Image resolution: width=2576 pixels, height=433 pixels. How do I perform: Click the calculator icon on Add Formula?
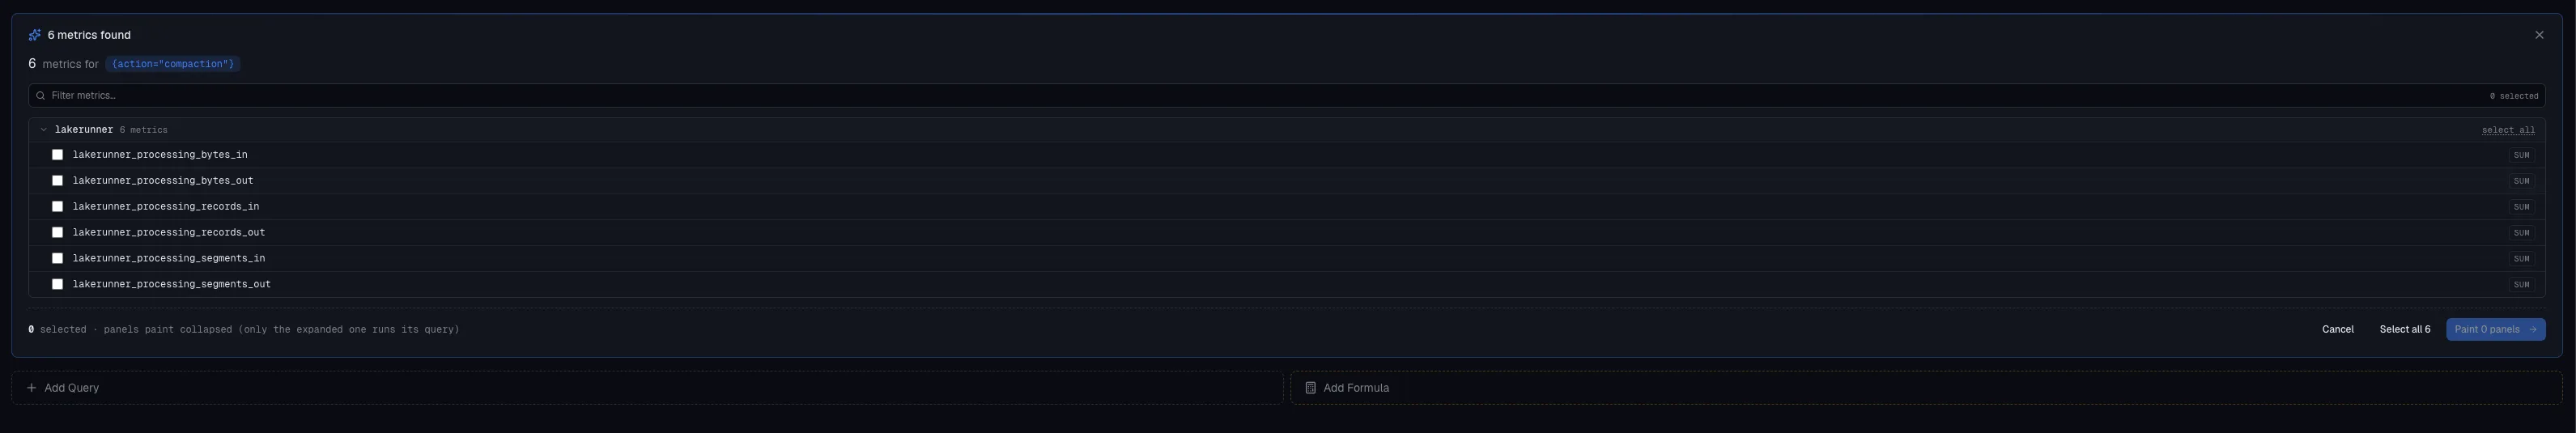point(1310,388)
